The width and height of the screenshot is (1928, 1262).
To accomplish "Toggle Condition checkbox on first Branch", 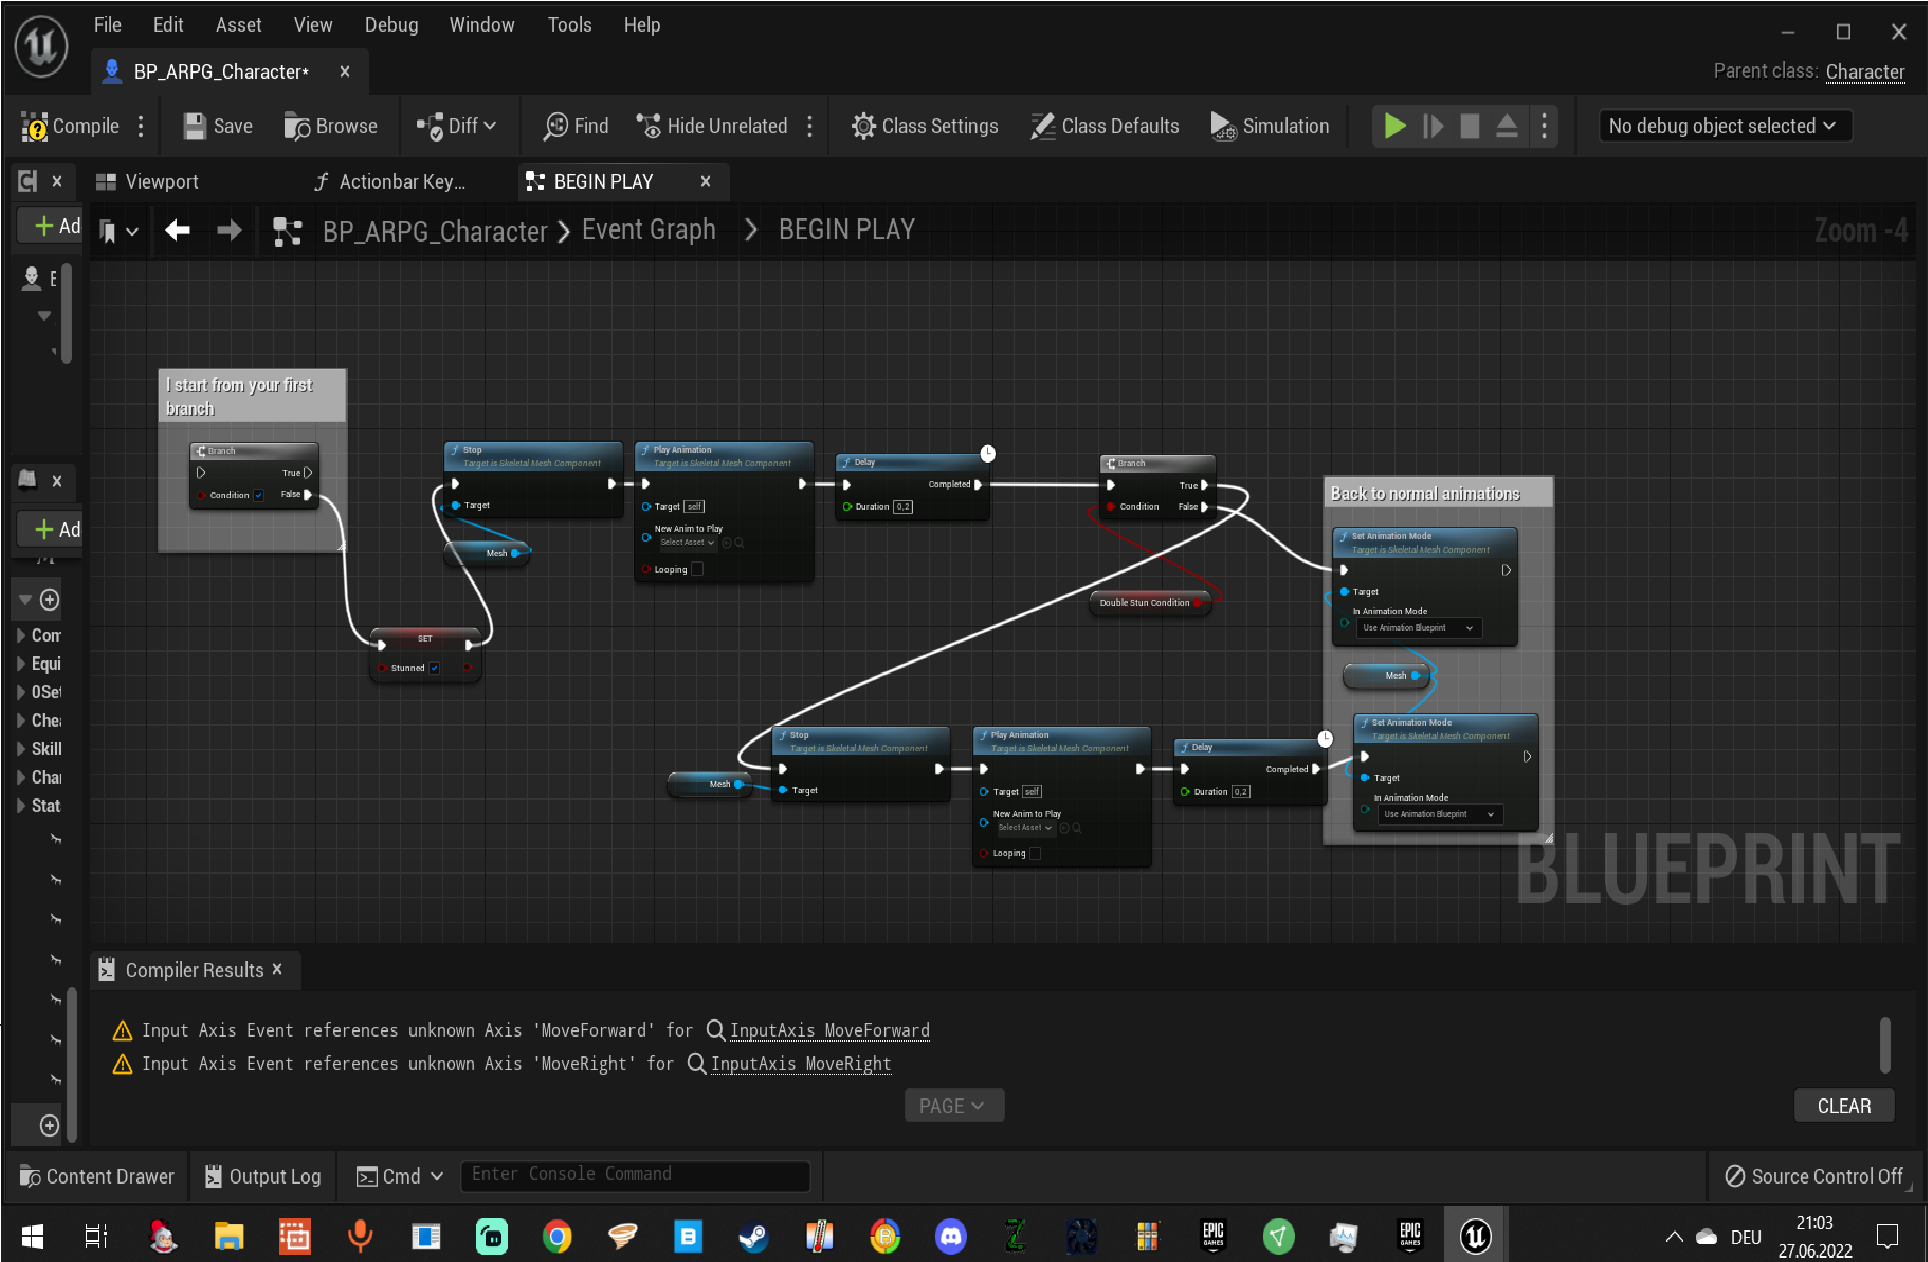I will coord(259,495).
